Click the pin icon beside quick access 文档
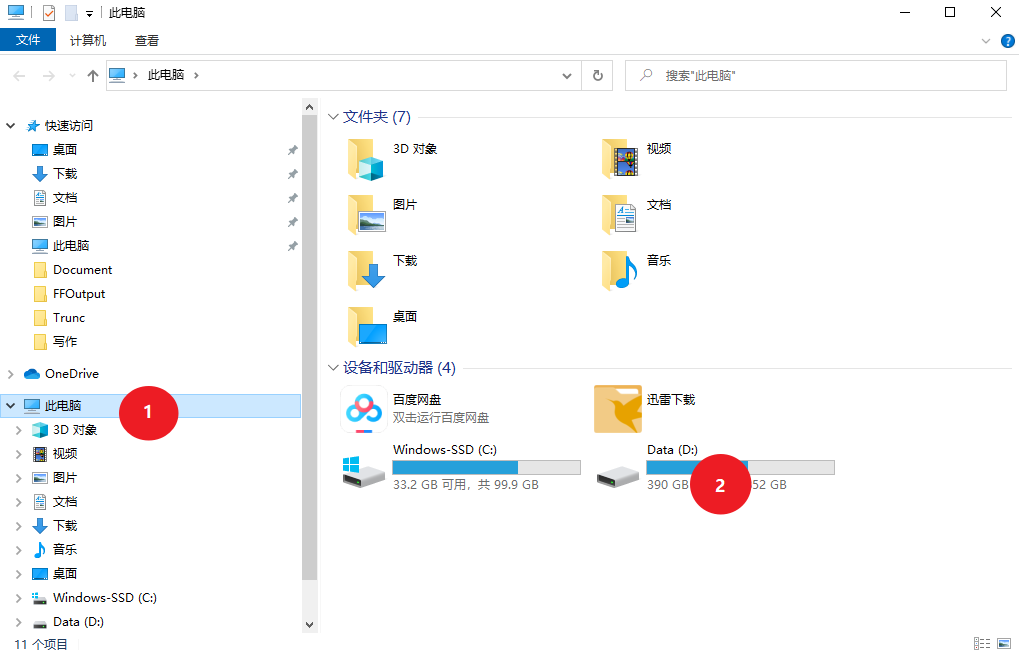Screen dimensions: 1019x656 pyautogui.click(x=292, y=198)
